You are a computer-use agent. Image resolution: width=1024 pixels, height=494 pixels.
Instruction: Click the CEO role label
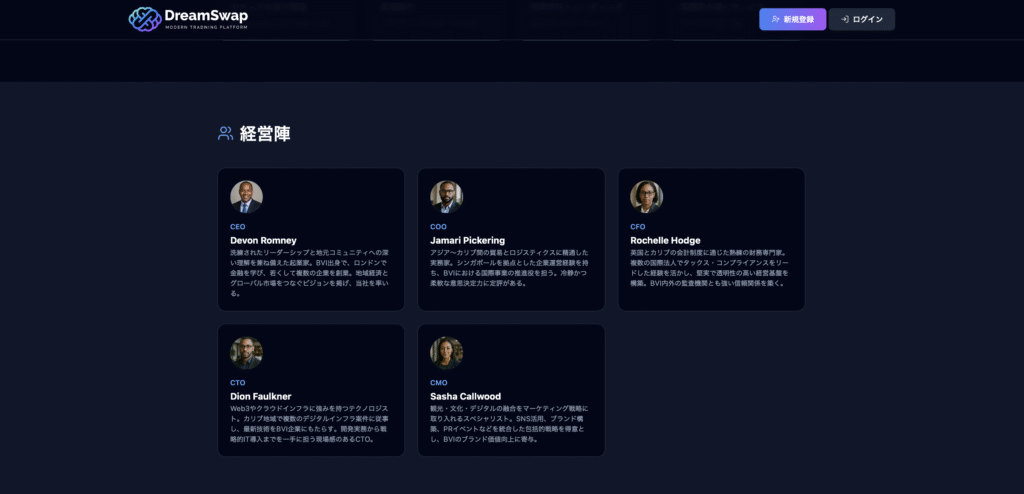coord(238,227)
